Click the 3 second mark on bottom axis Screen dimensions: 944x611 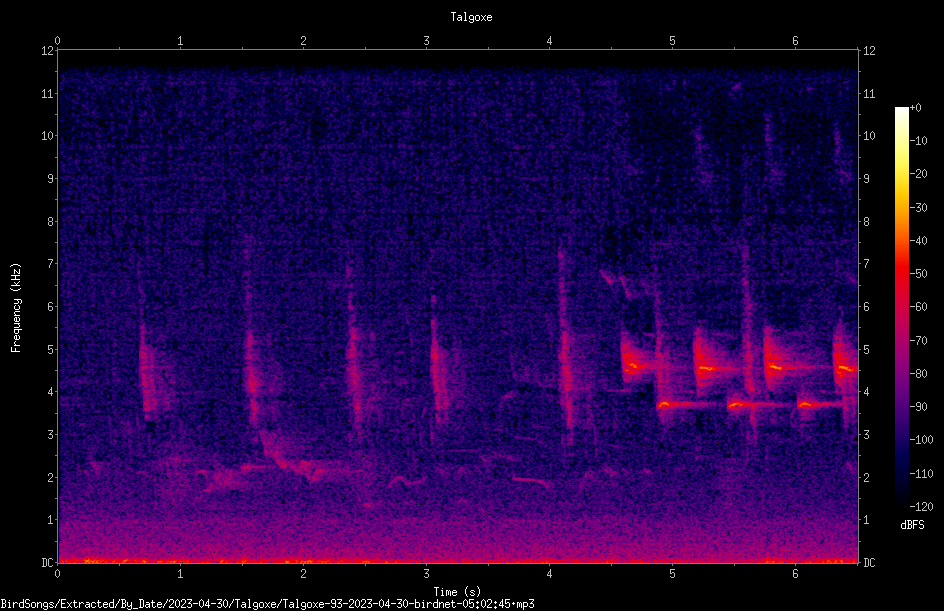point(426,574)
